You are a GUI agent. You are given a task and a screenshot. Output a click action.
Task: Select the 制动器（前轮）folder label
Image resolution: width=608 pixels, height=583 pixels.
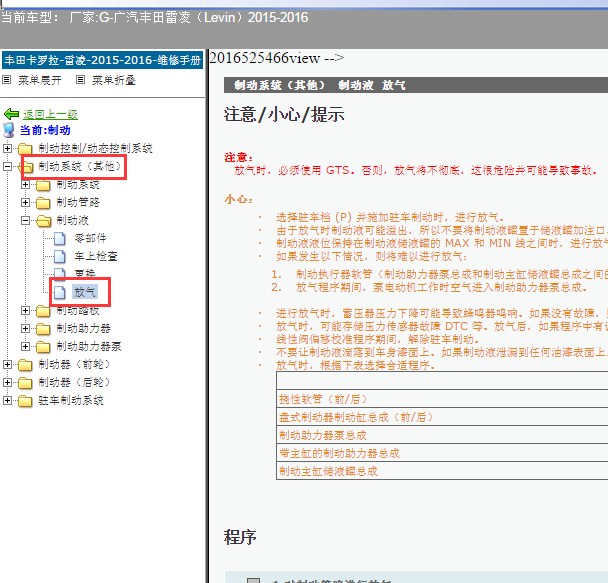[74, 364]
